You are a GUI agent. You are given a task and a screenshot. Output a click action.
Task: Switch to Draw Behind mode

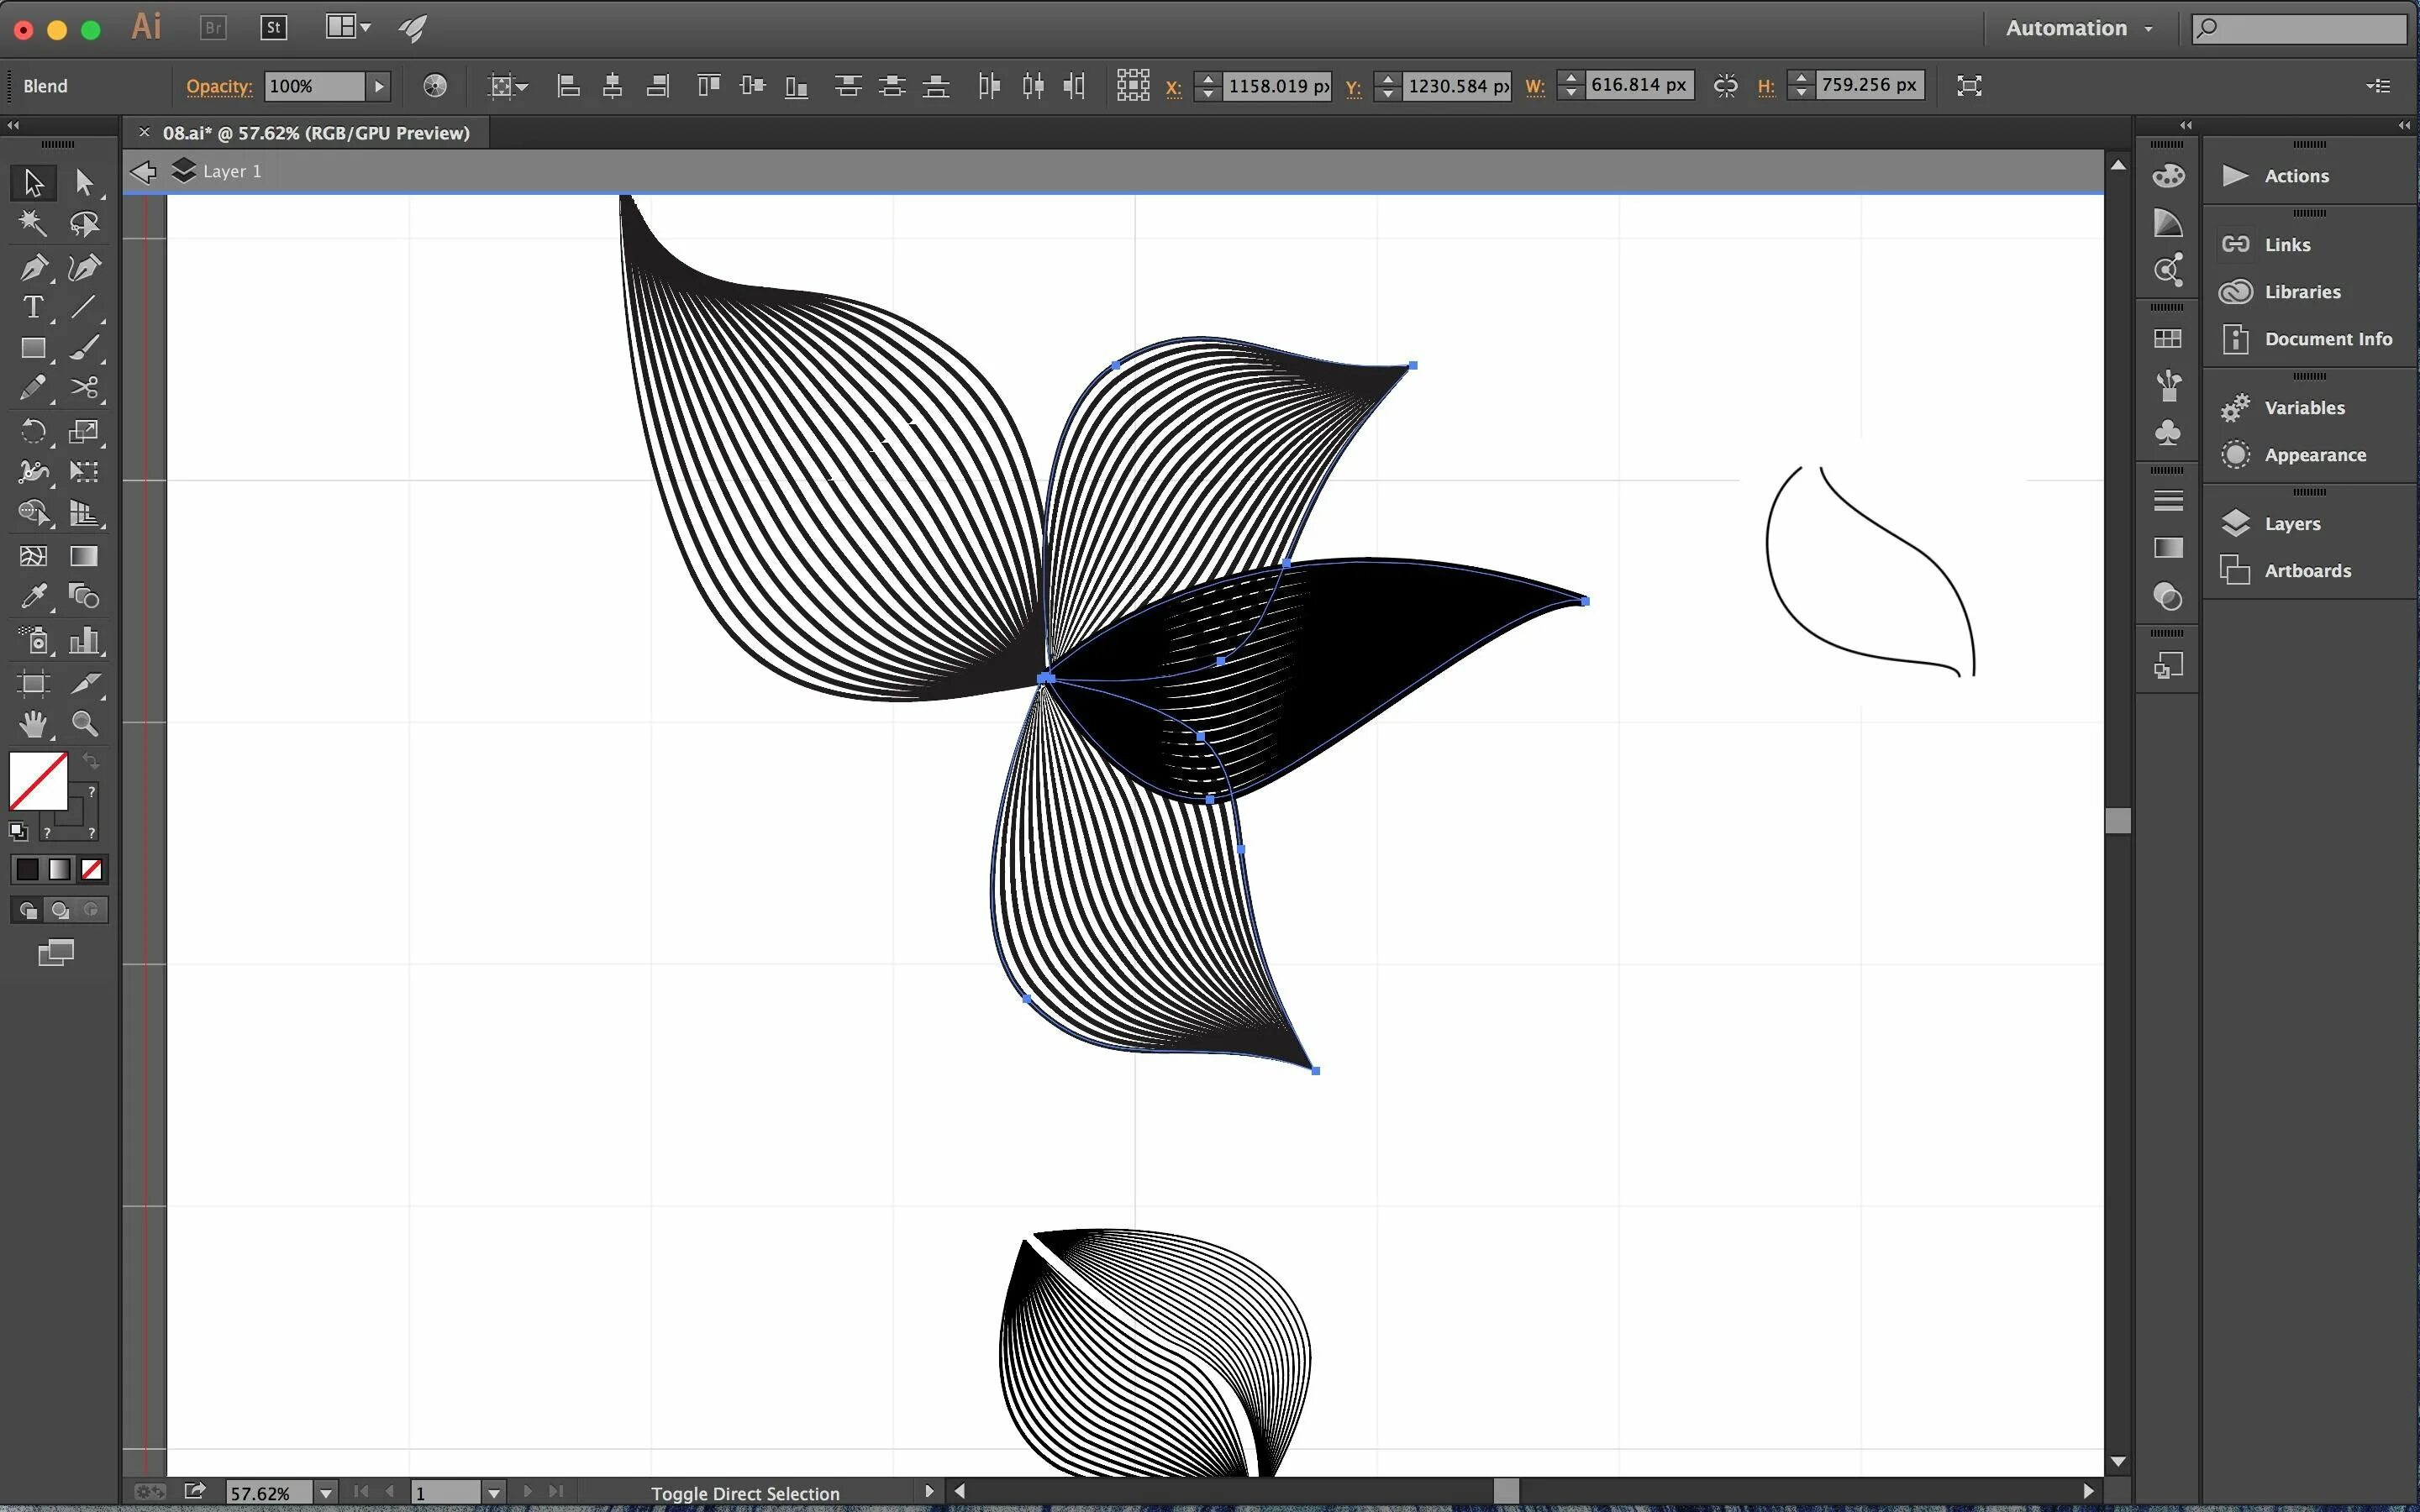point(60,910)
